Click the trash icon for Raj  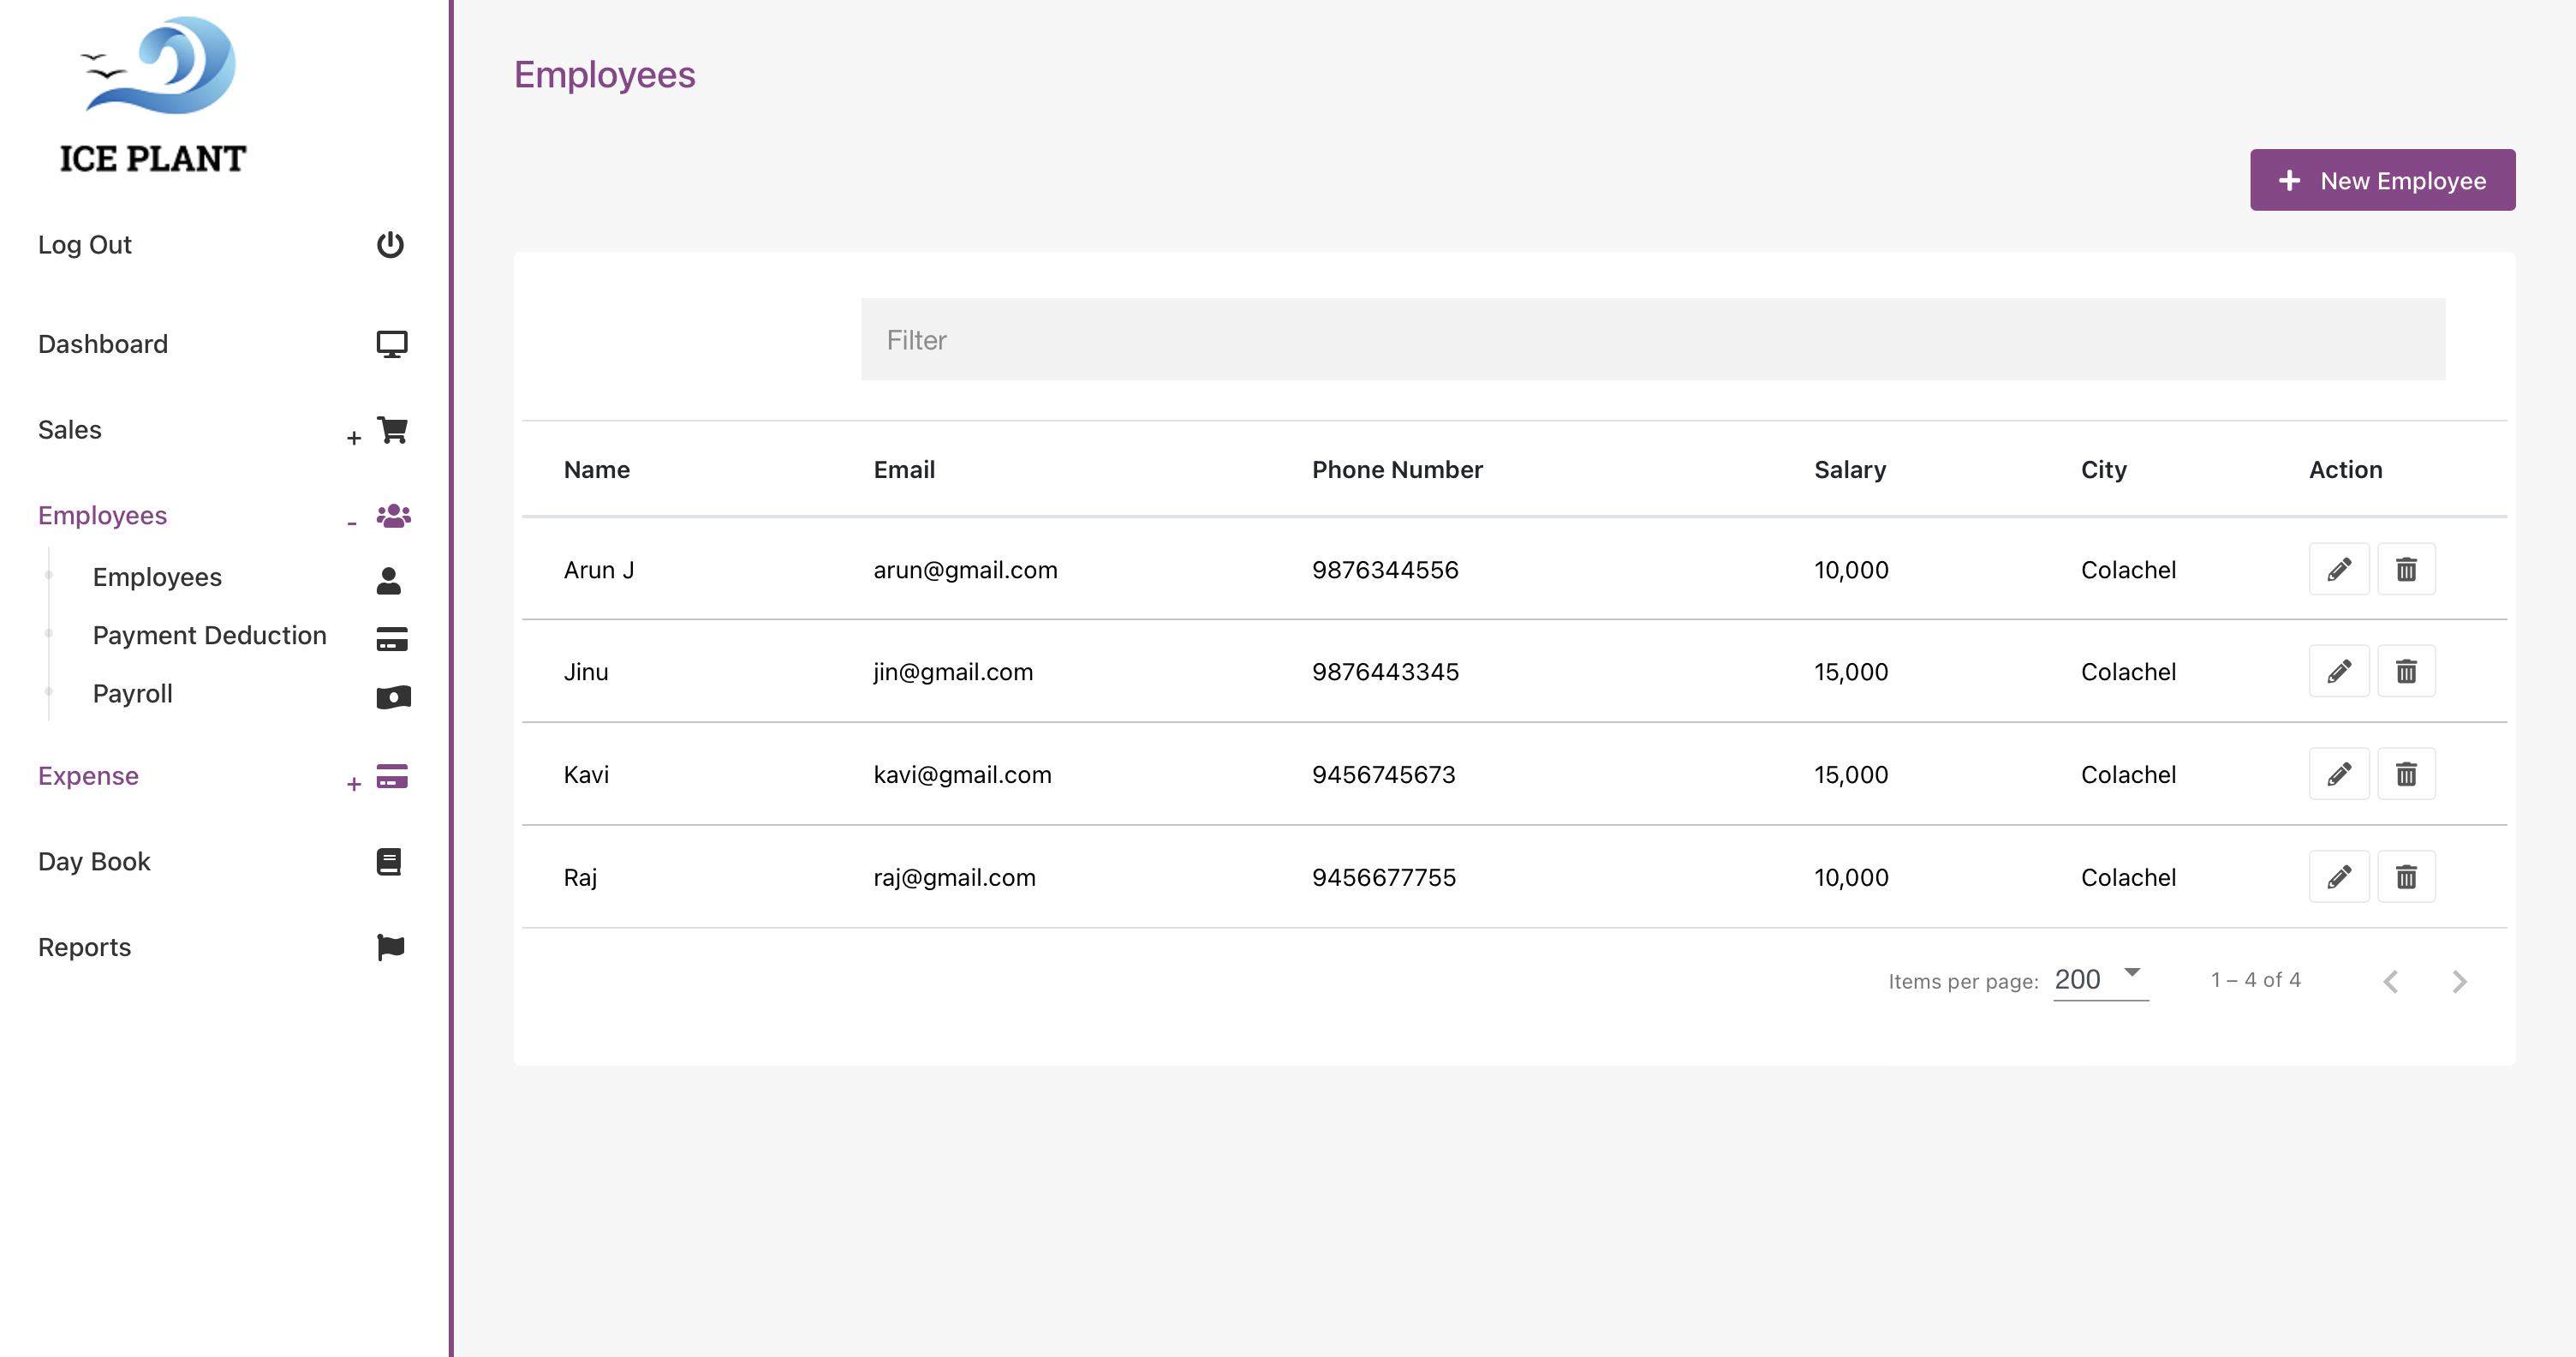[x=2405, y=877]
